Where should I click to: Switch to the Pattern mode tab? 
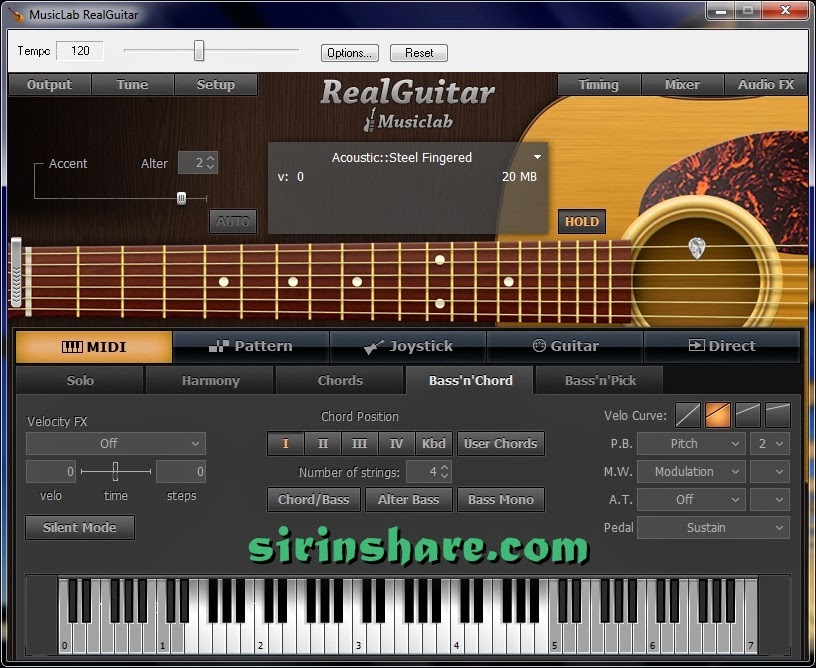(251, 346)
